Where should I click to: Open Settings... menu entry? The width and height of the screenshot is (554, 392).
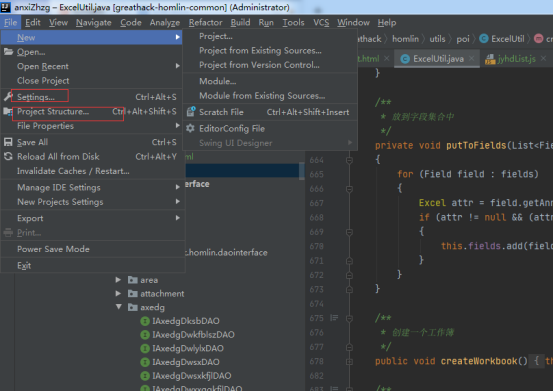(x=92, y=97)
